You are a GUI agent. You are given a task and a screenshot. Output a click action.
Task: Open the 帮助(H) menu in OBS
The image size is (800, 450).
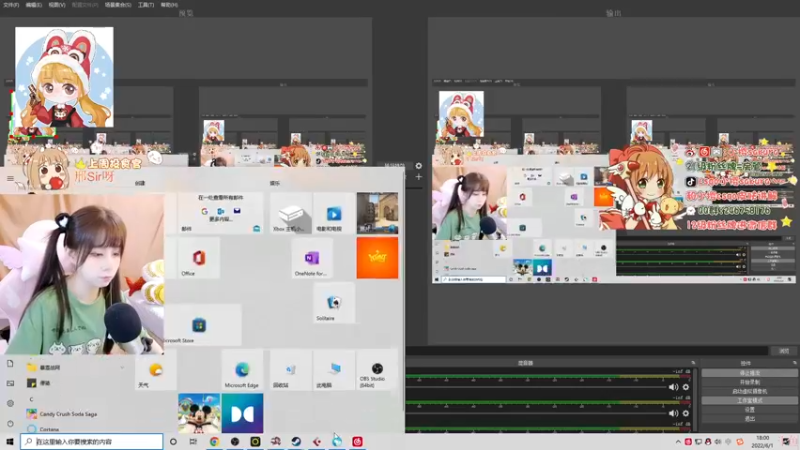pos(169,5)
